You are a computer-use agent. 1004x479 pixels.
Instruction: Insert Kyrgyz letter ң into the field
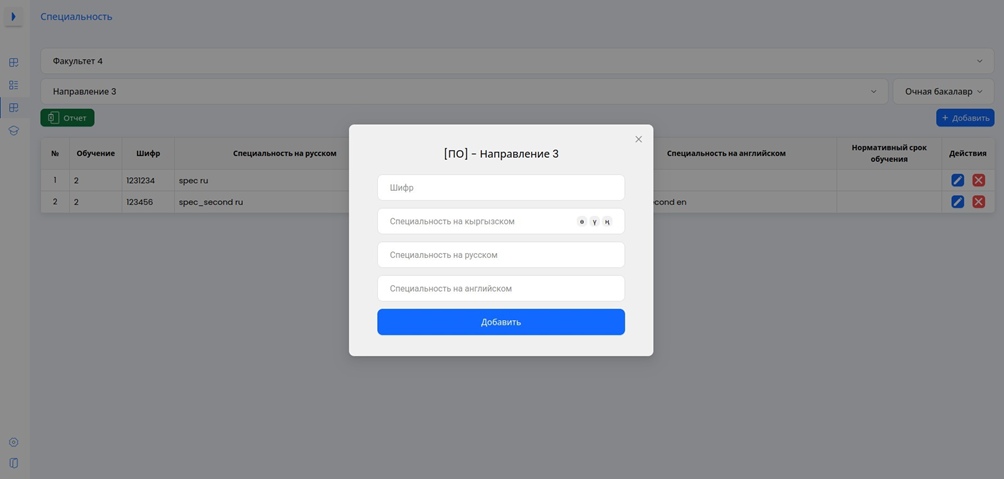click(x=607, y=222)
